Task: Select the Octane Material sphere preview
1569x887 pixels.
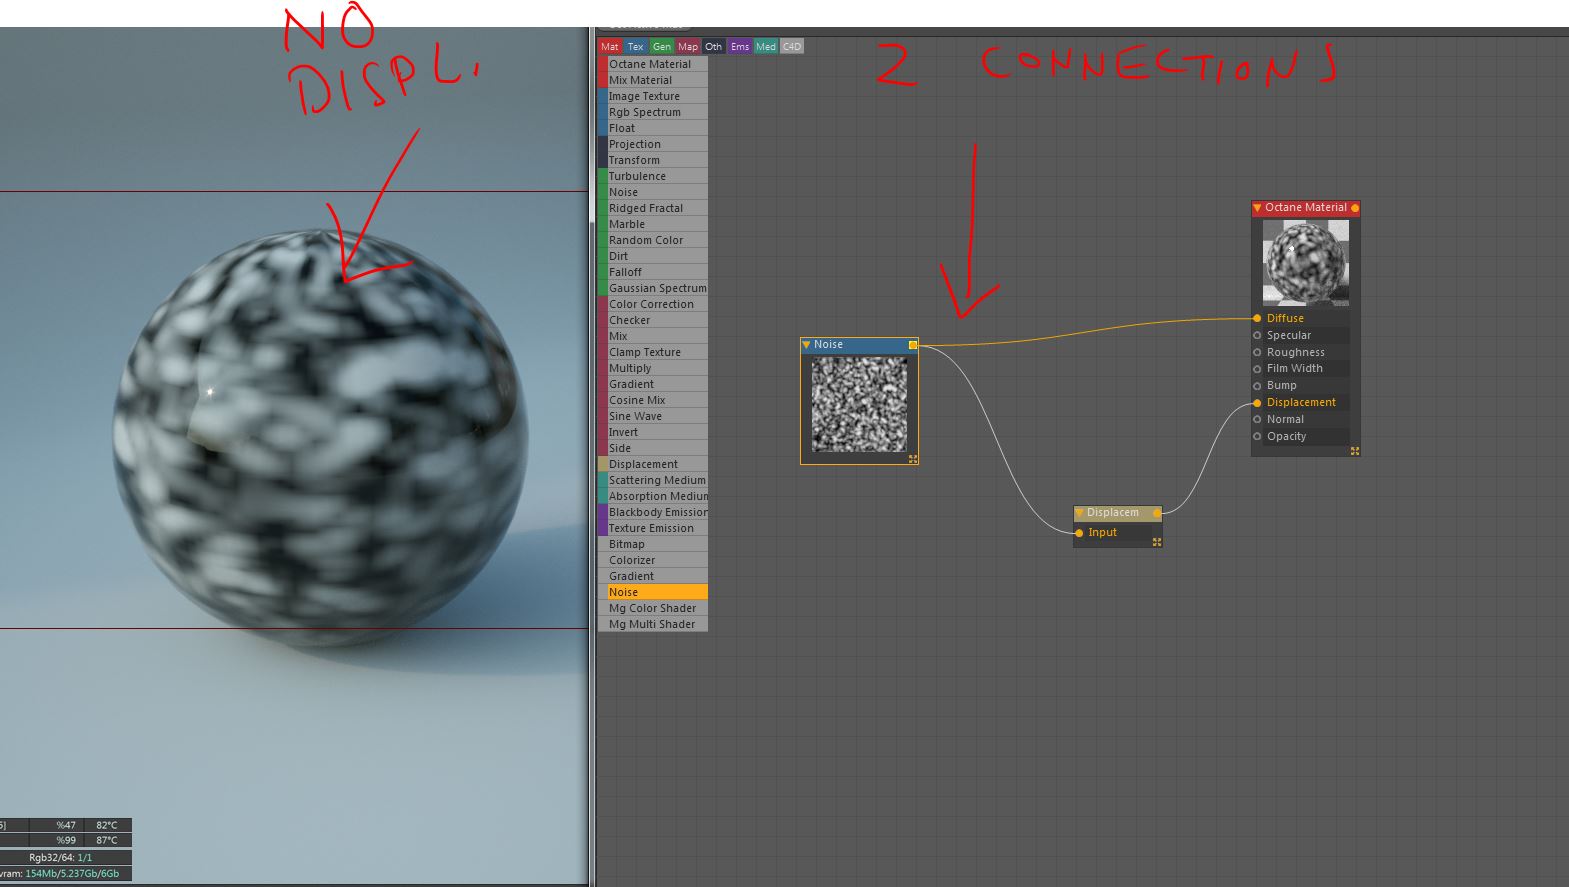Action: (1305, 263)
